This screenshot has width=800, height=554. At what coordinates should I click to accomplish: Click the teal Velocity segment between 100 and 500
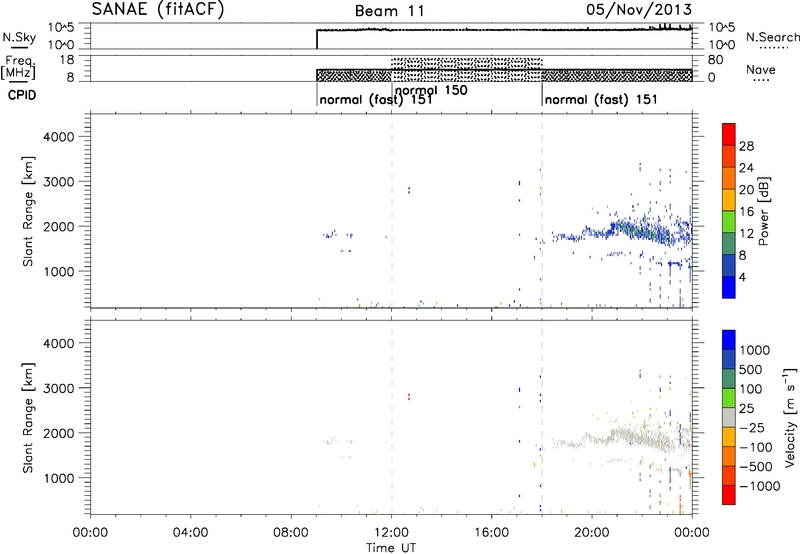tap(729, 379)
